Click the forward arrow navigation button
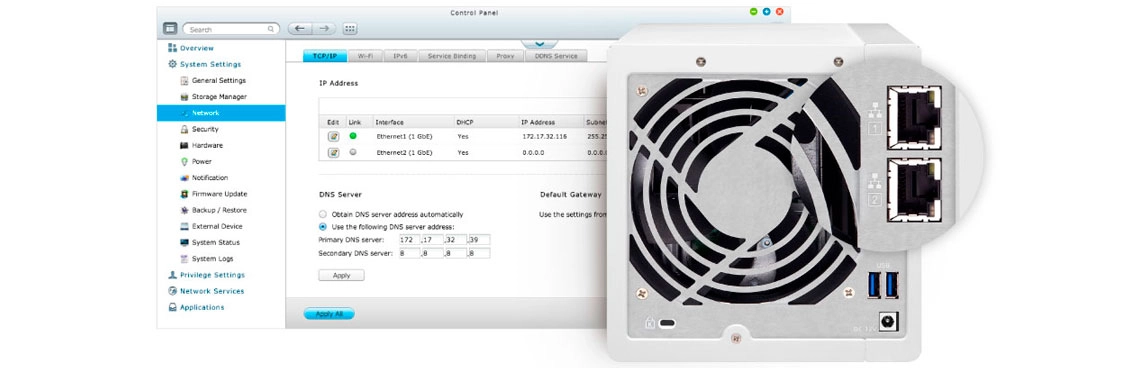The height and width of the screenshot is (368, 1140). point(324,29)
